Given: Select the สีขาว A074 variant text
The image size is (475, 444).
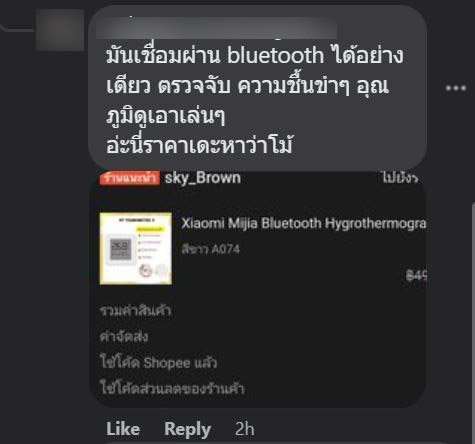Looking at the screenshot, I should point(211,249).
